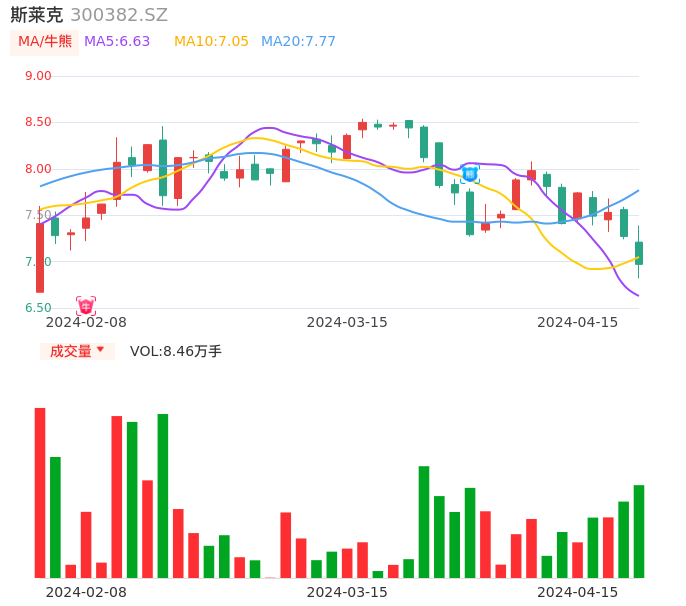
Task: Click the 2024-04-15 date label under the volume chart
Action: click(577, 592)
